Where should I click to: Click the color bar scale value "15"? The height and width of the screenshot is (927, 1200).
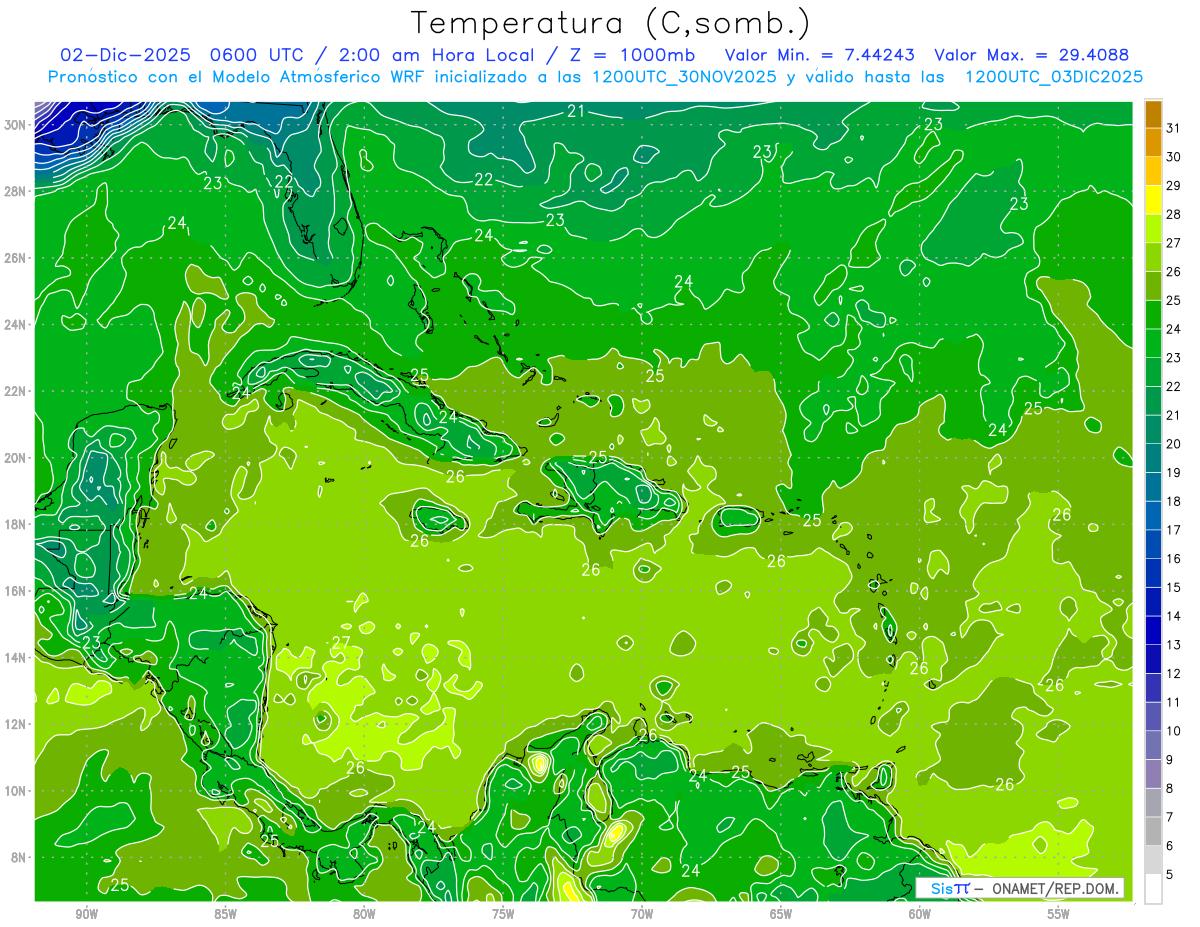1173,587
